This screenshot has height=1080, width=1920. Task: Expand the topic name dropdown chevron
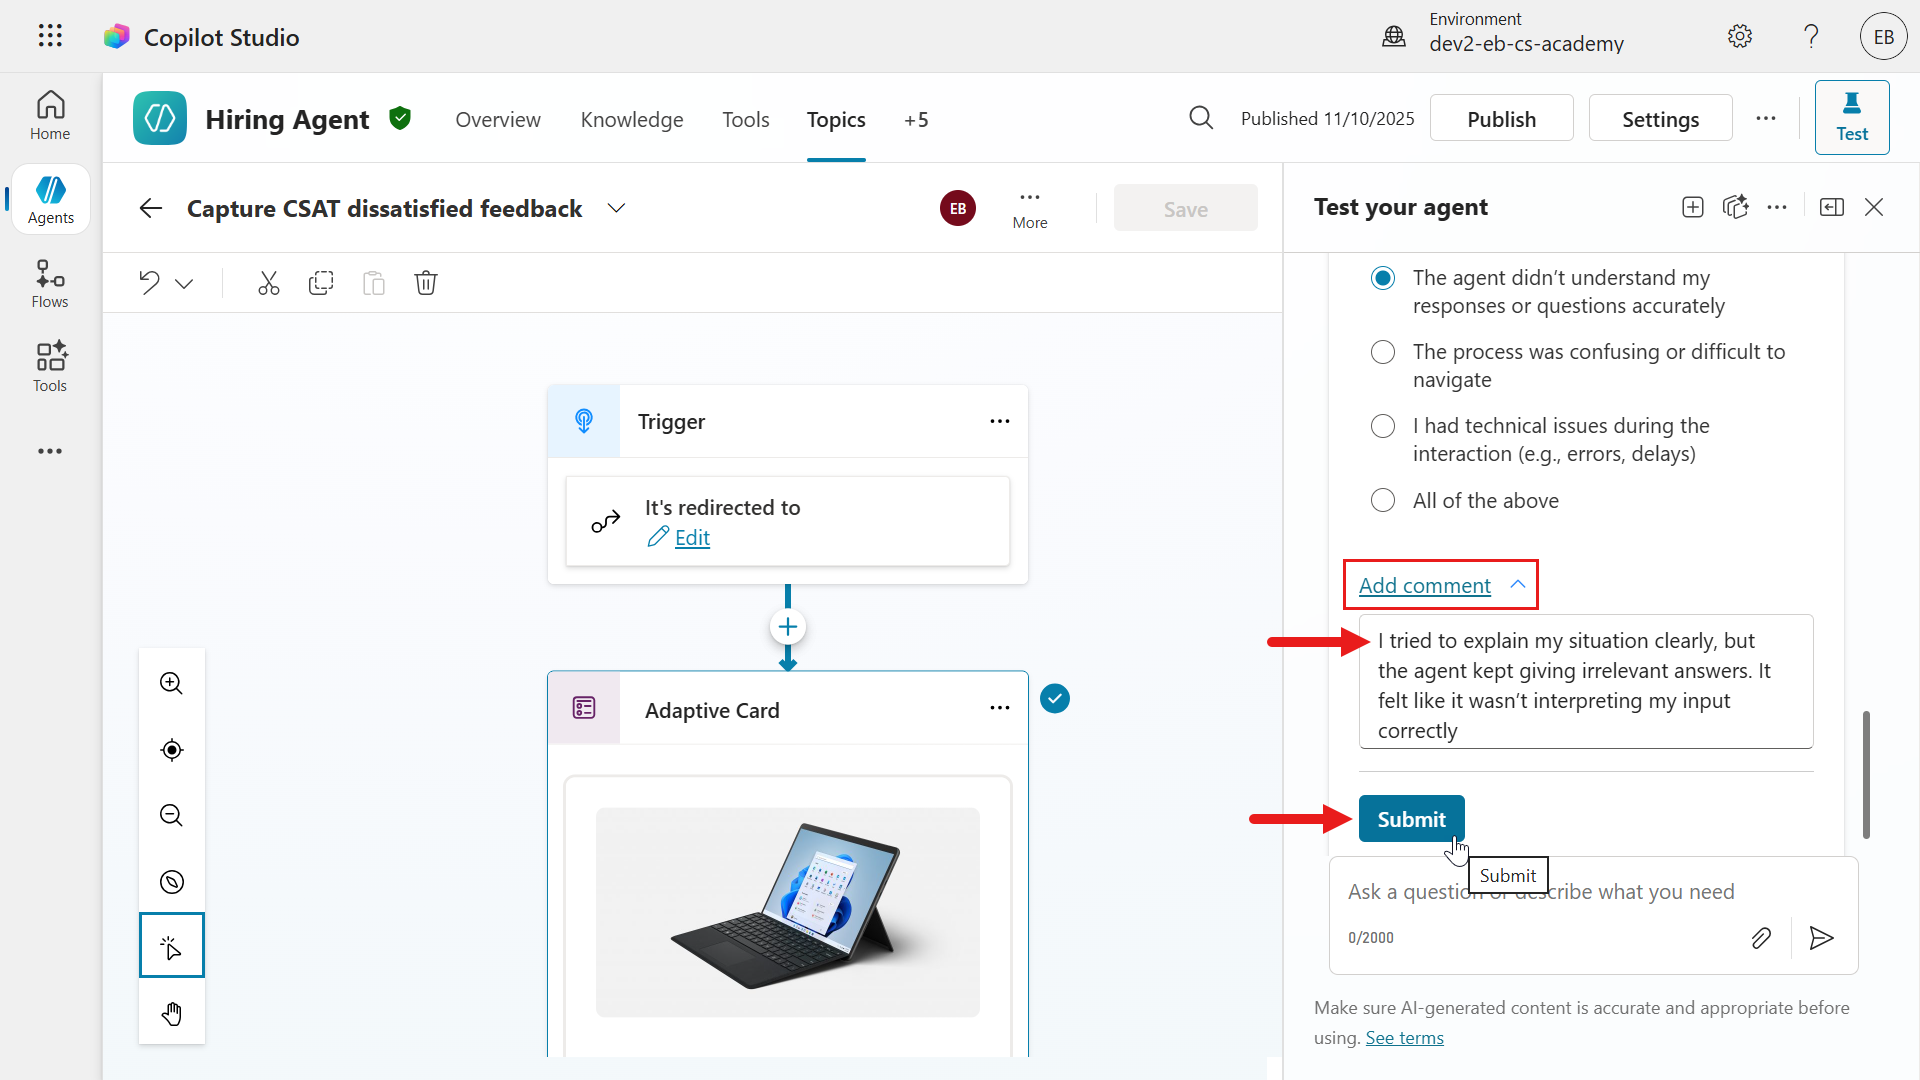tap(616, 208)
